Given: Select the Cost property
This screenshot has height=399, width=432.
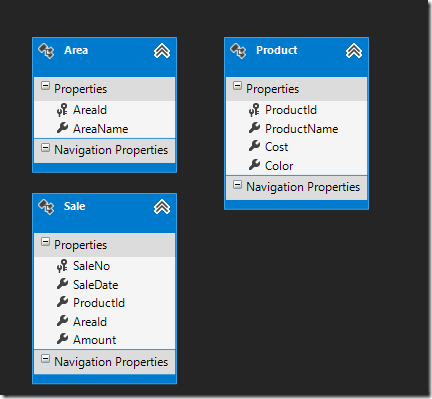Looking at the screenshot, I should 276,147.
